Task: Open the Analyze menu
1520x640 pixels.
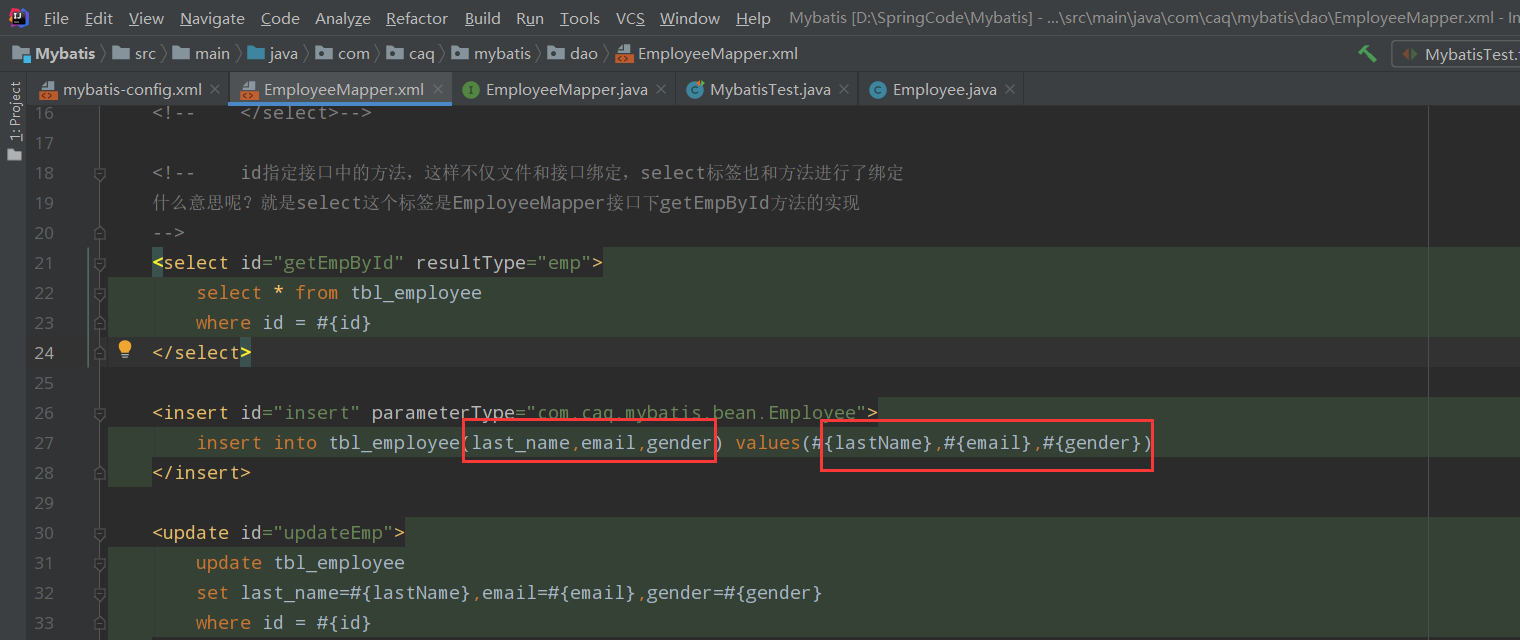Action: [x=342, y=18]
